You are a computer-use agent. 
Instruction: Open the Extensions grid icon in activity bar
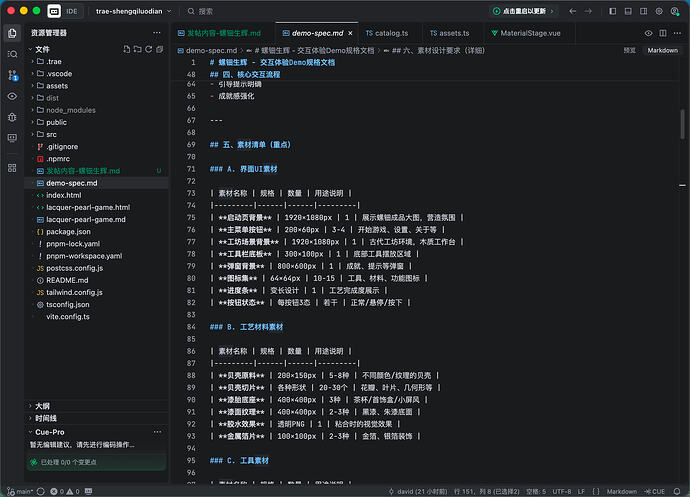coord(12,168)
